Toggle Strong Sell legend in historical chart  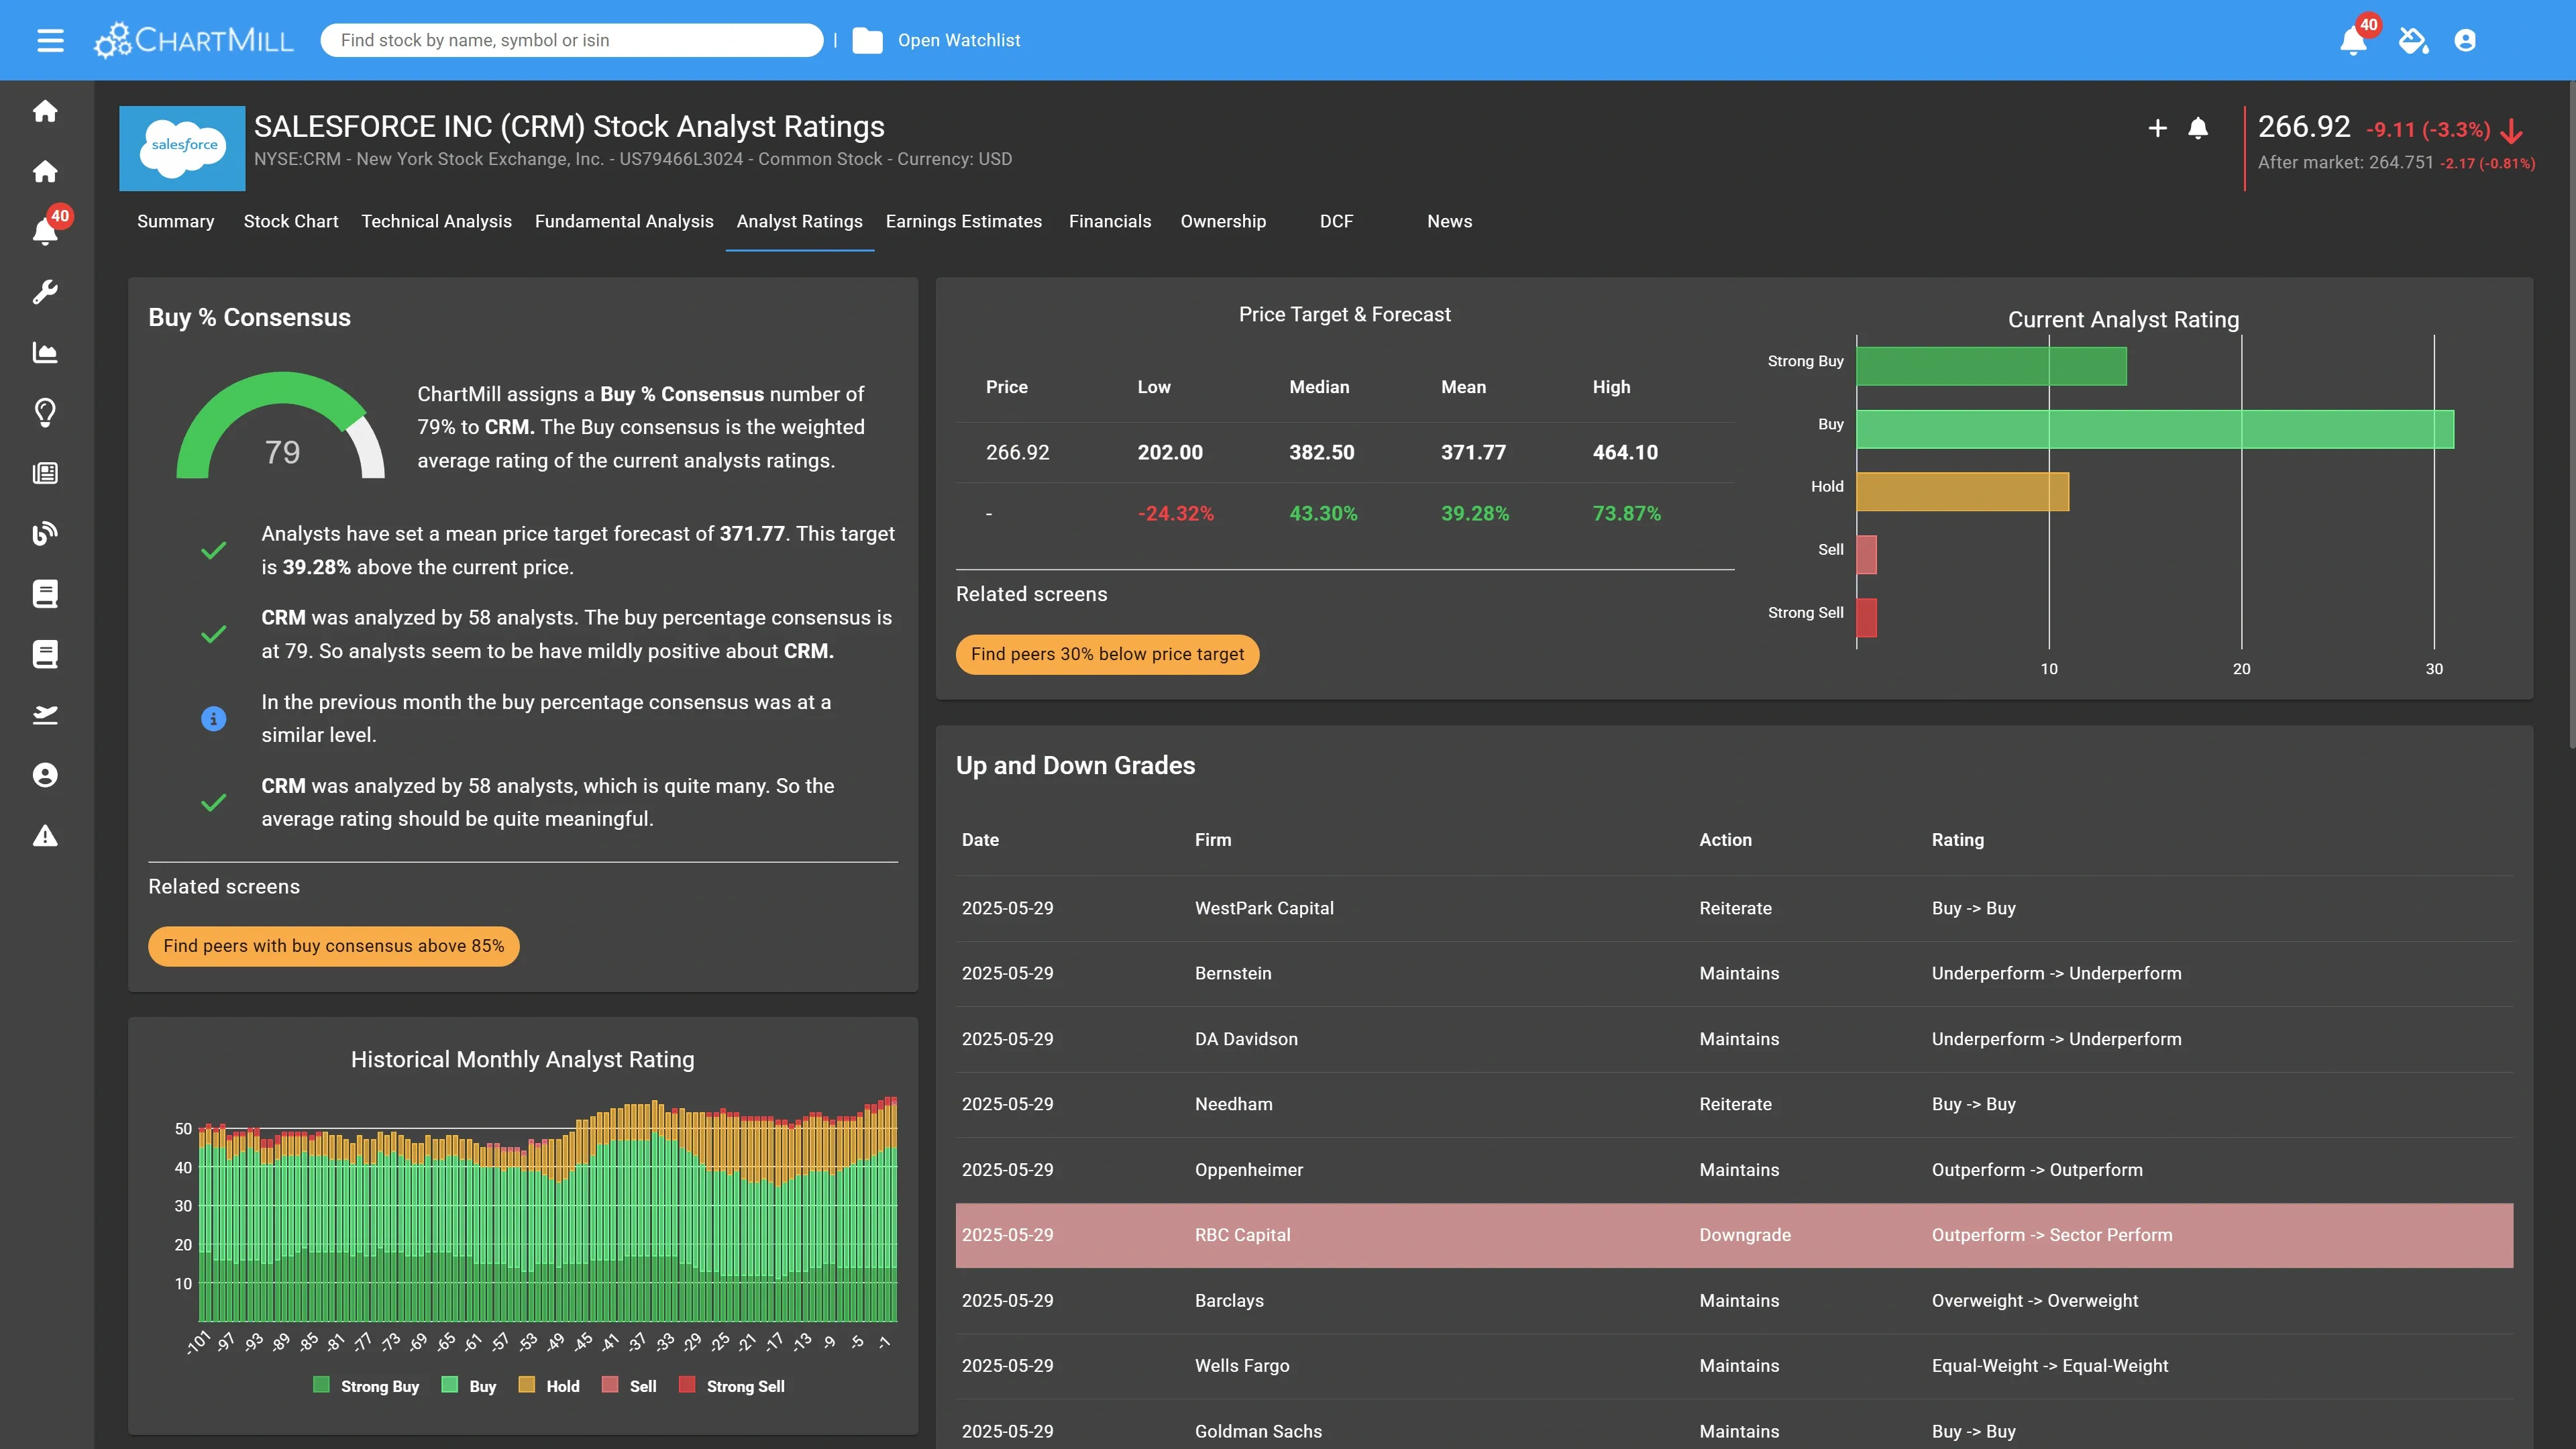click(x=731, y=1386)
